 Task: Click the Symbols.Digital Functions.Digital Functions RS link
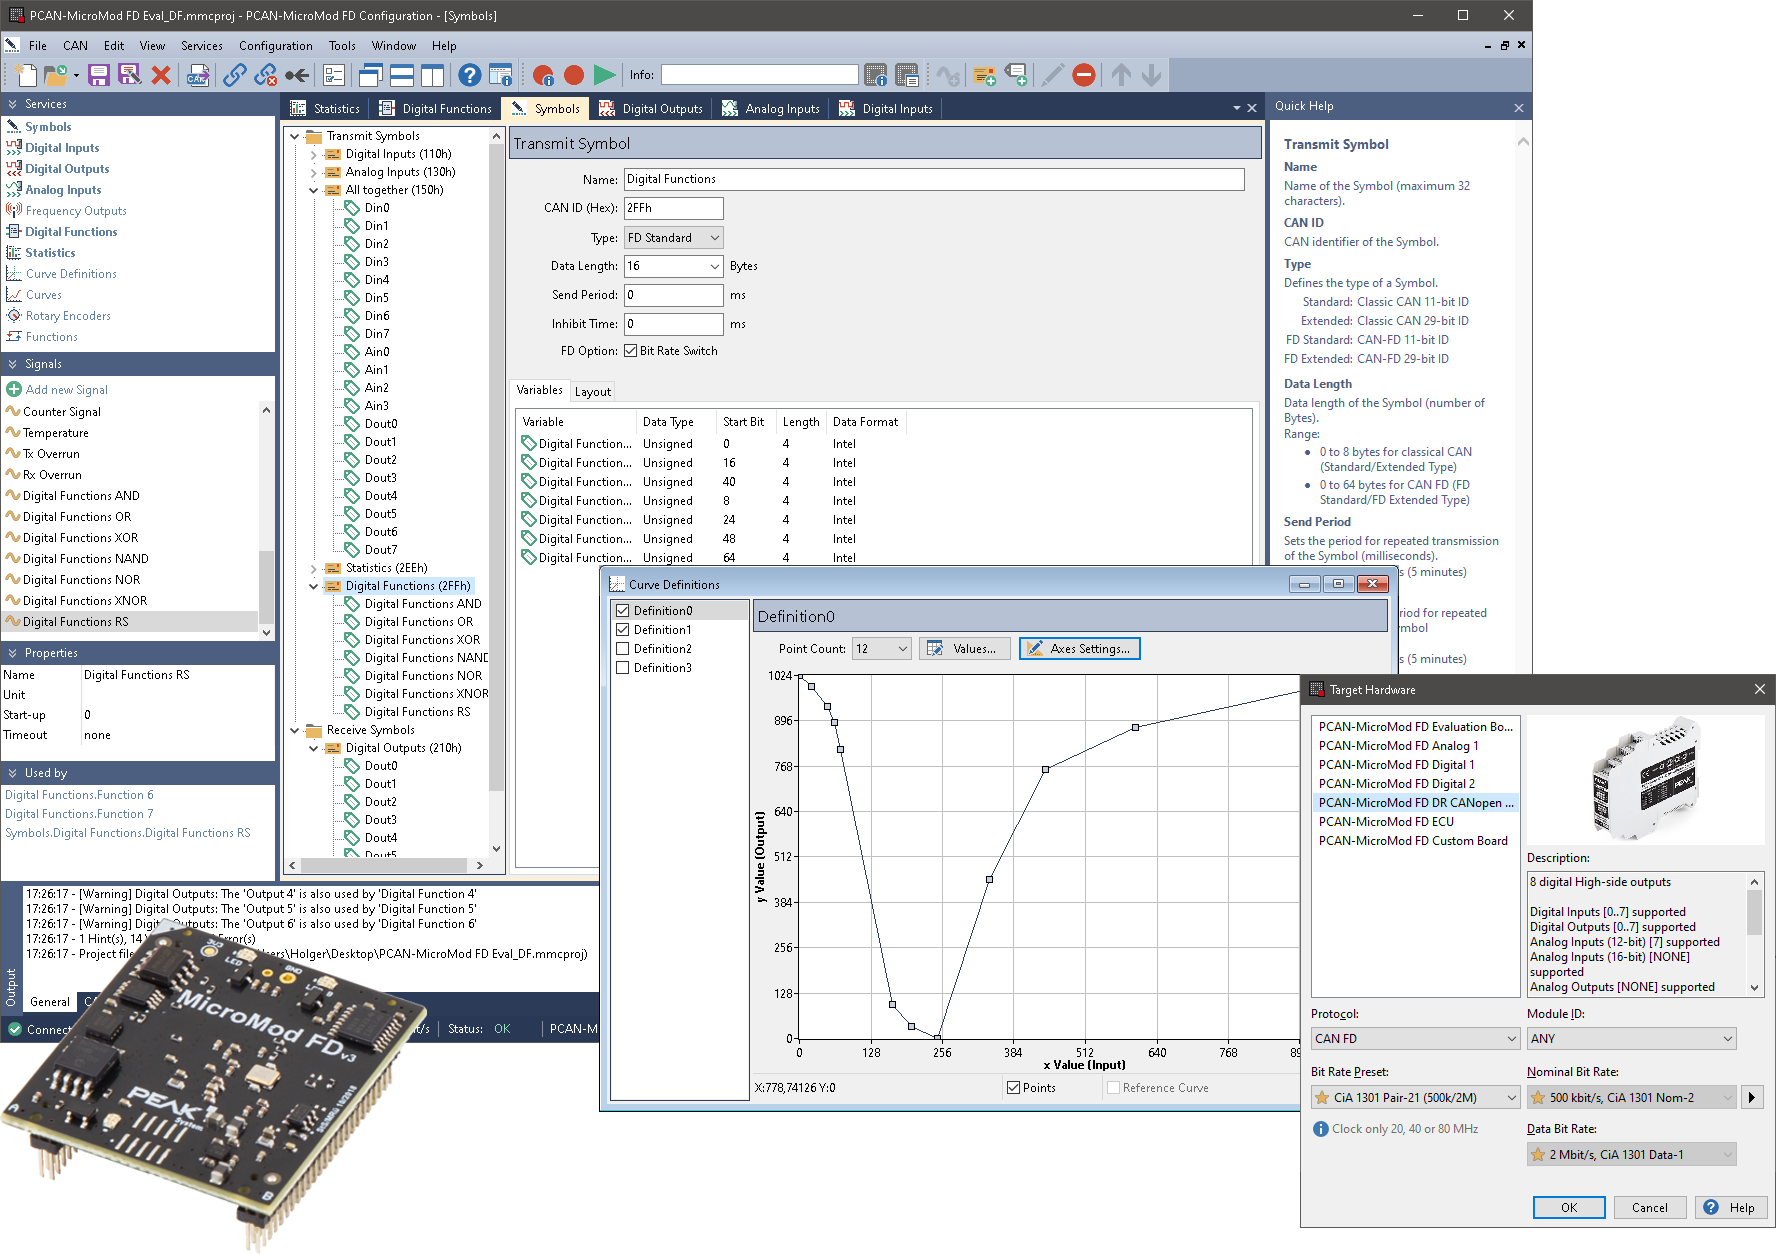[x=128, y=833]
